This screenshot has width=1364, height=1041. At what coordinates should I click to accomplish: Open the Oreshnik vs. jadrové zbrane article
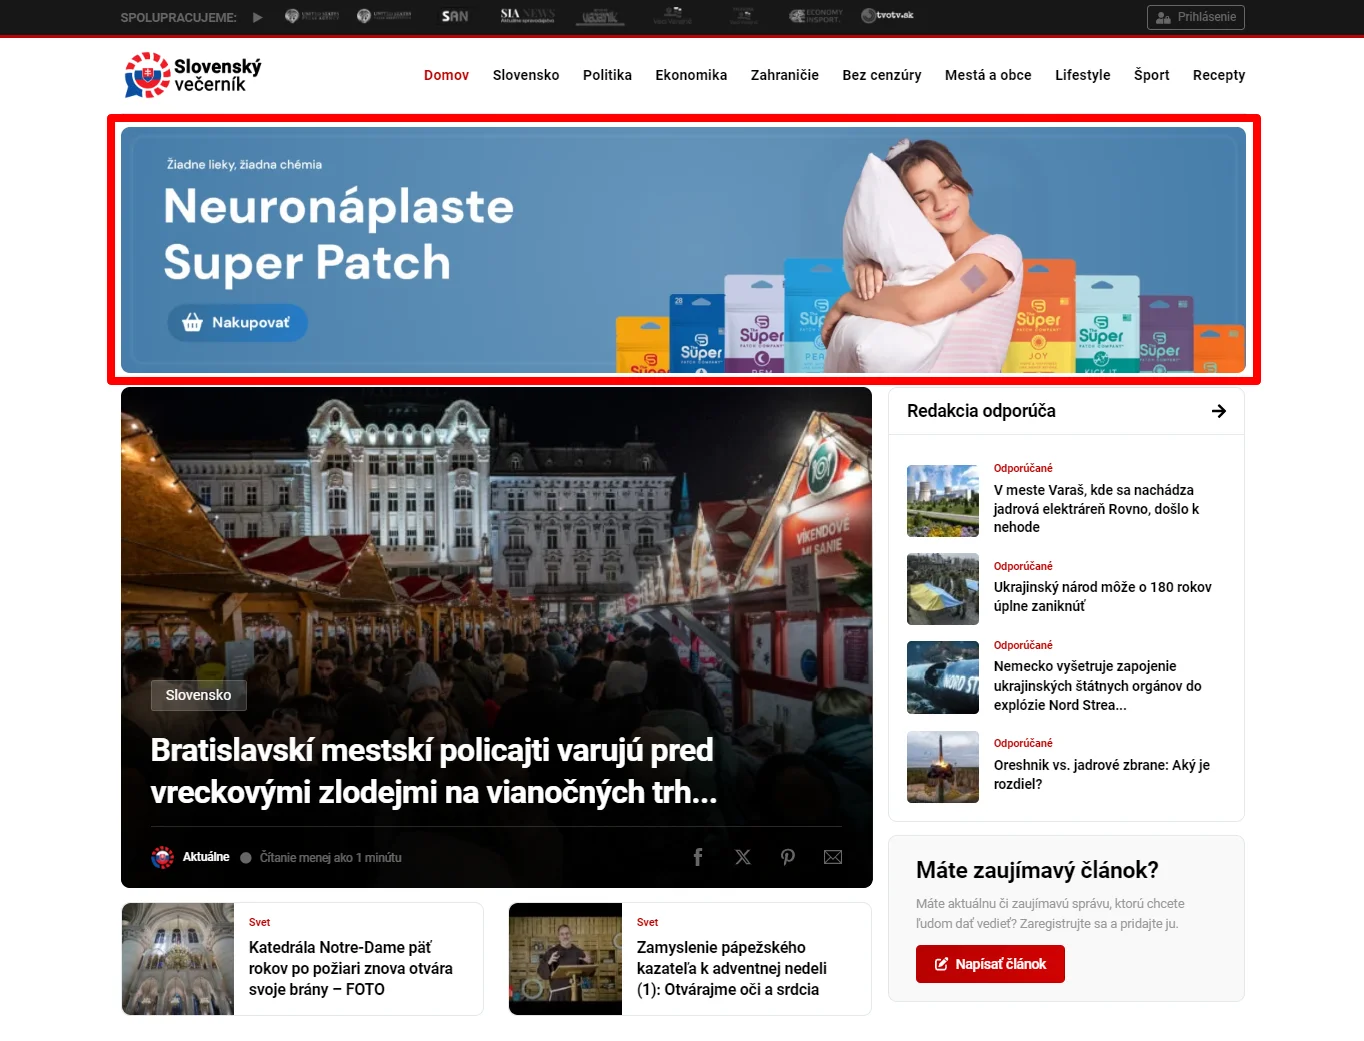1101,774
